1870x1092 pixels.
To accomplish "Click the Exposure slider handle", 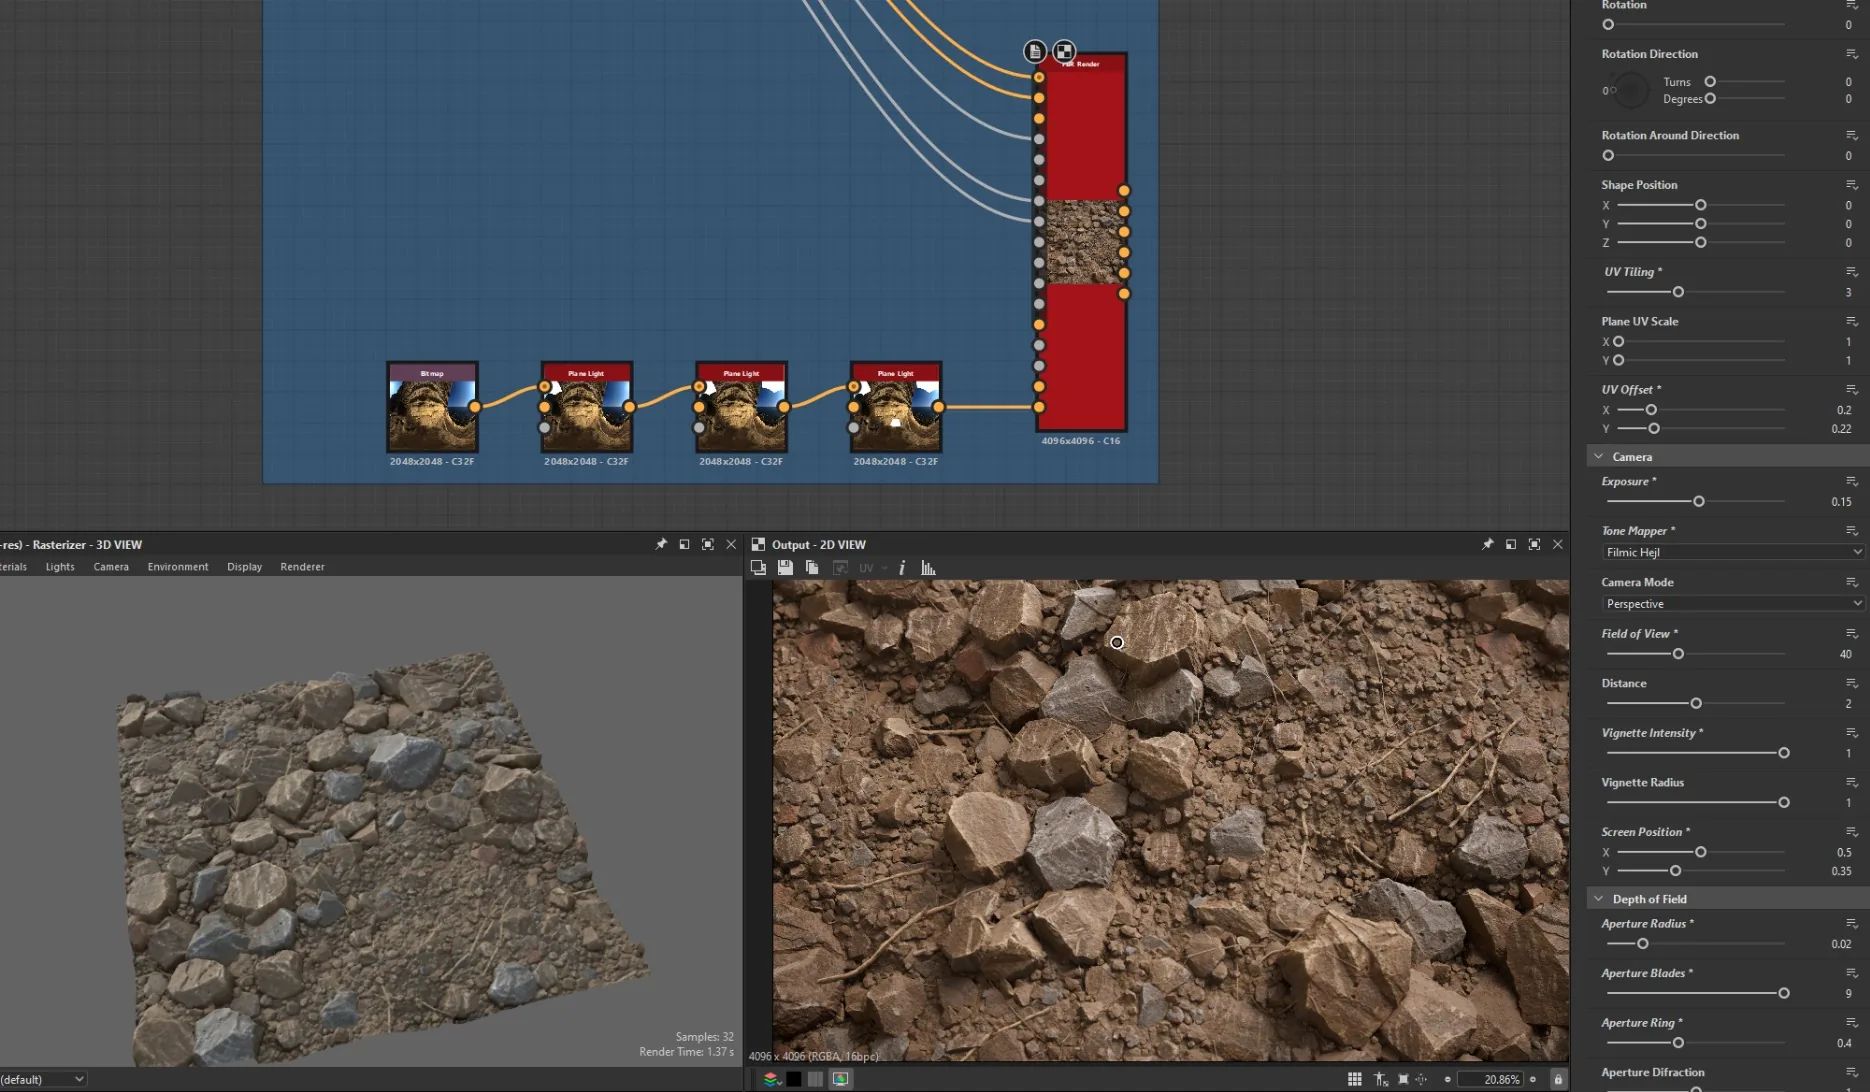I will 1698,501.
